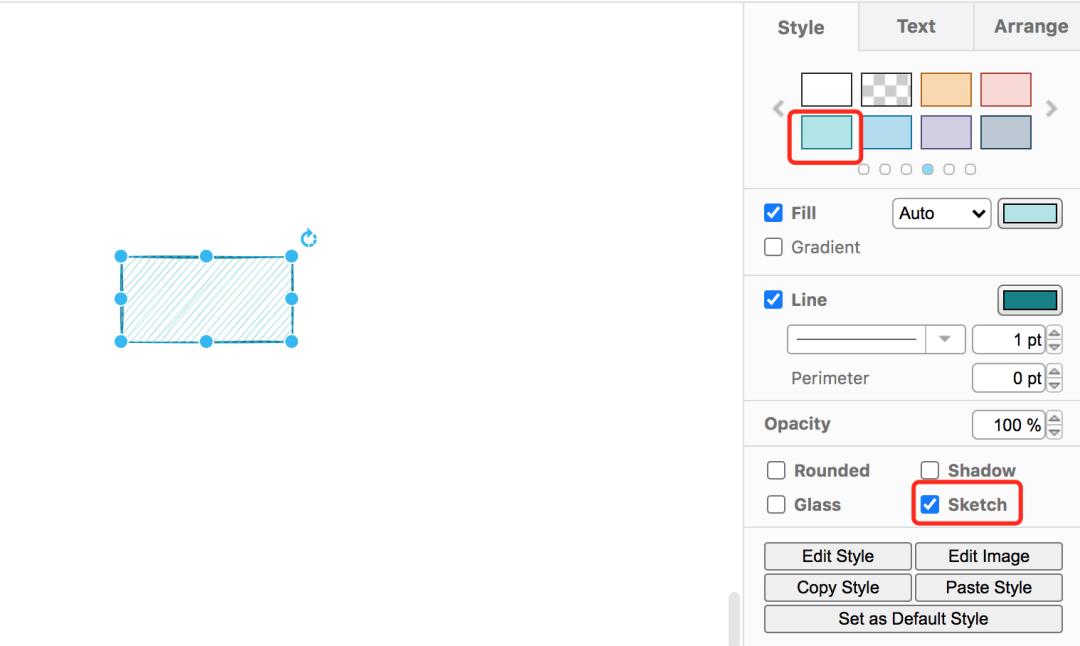1080x646 pixels.
Task: Click the rotate handle above the rectangle
Action: [x=309, y=238]
